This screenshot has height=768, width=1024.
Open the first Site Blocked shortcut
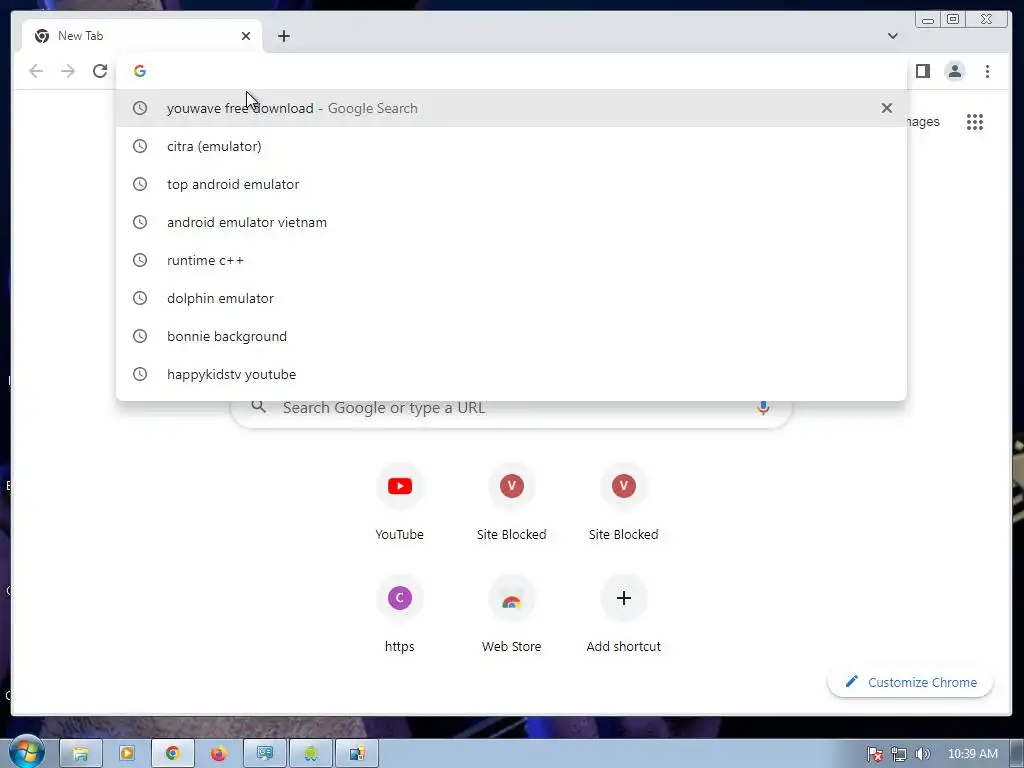(x=511, y=503)
